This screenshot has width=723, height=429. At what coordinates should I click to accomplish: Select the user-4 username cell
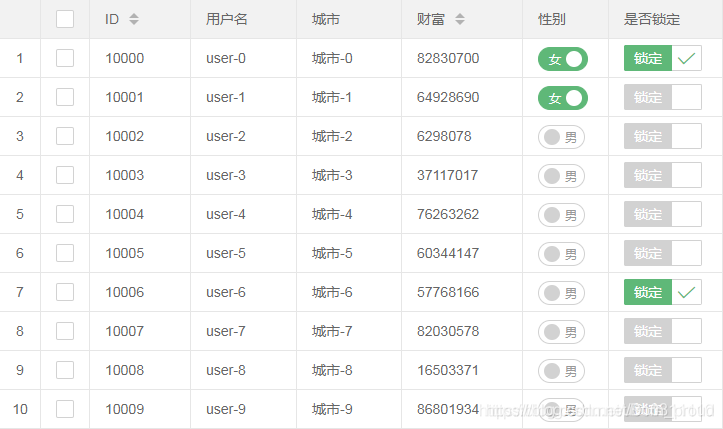click(x=226, y=214)
